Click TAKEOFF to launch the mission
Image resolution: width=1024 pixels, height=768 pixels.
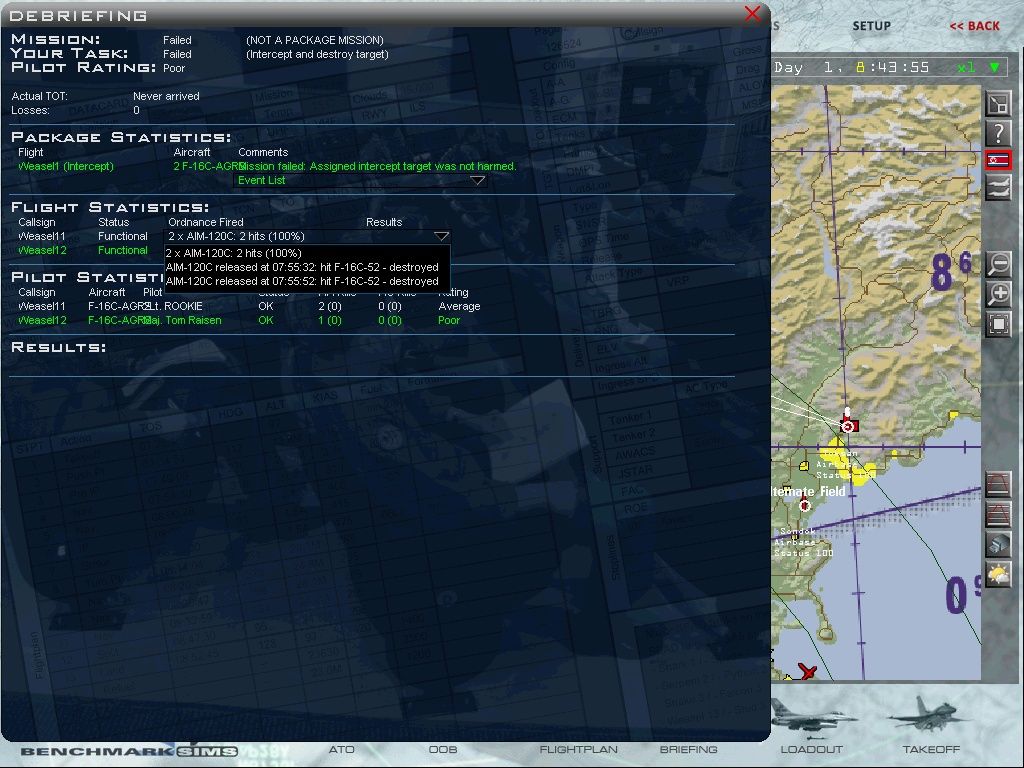[931, 749]
